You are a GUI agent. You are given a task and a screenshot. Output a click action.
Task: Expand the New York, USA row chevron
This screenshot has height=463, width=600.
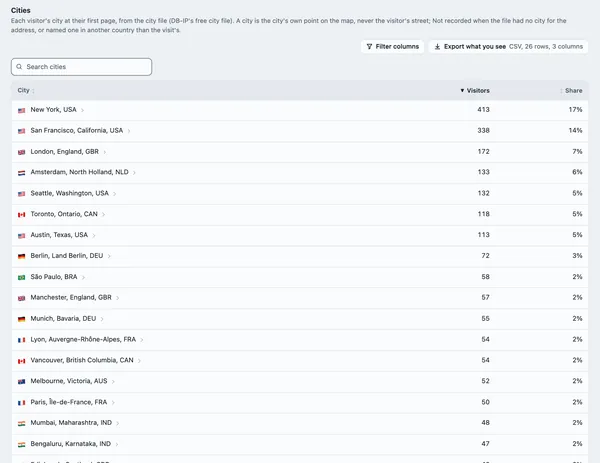point(82,110)
